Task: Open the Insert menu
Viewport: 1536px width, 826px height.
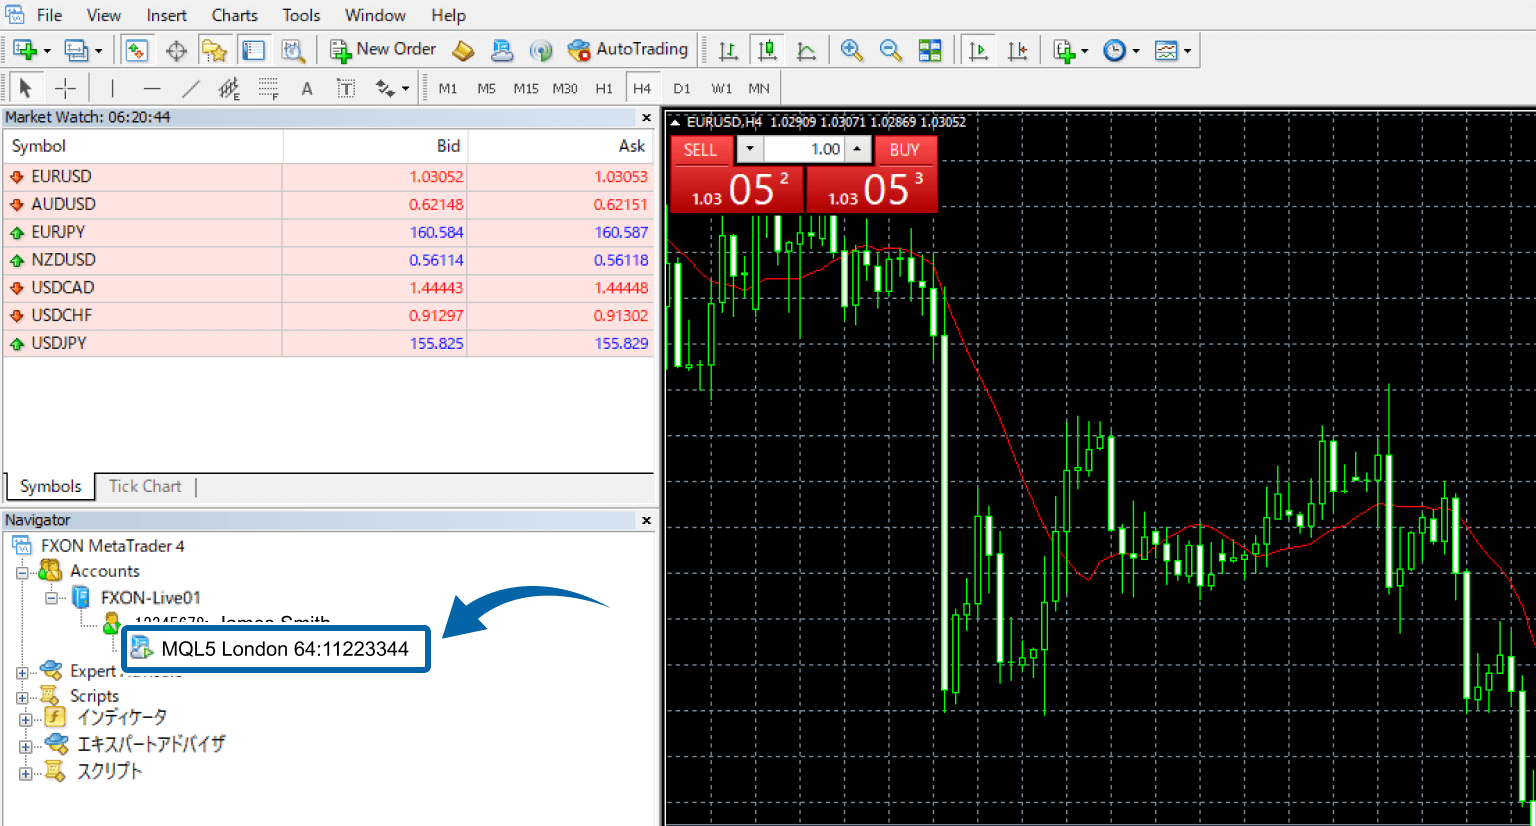Action: click(x=166, y=15)
